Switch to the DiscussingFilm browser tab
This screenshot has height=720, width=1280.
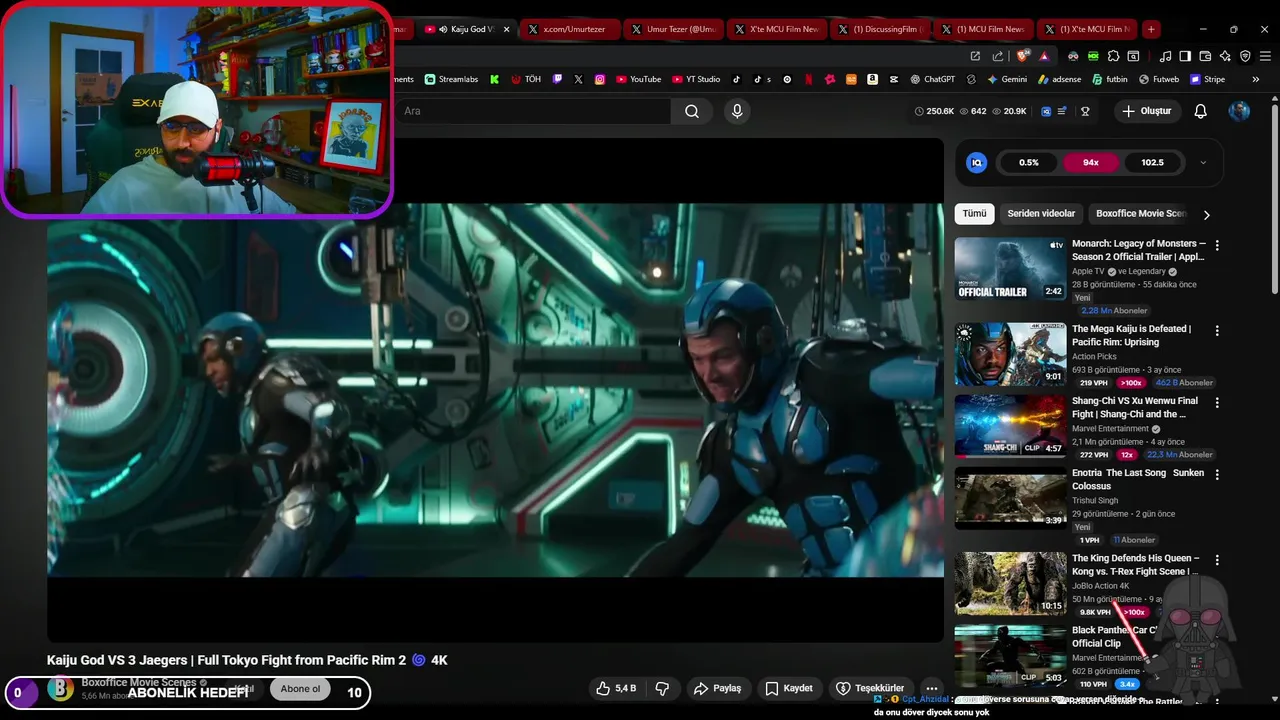881,29
